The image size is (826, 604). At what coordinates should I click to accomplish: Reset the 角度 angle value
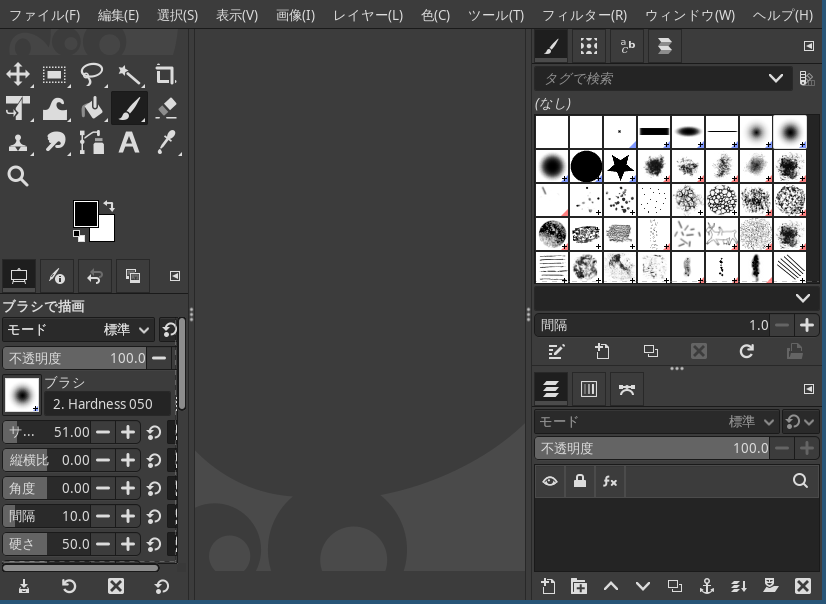[x=154, y=488]
